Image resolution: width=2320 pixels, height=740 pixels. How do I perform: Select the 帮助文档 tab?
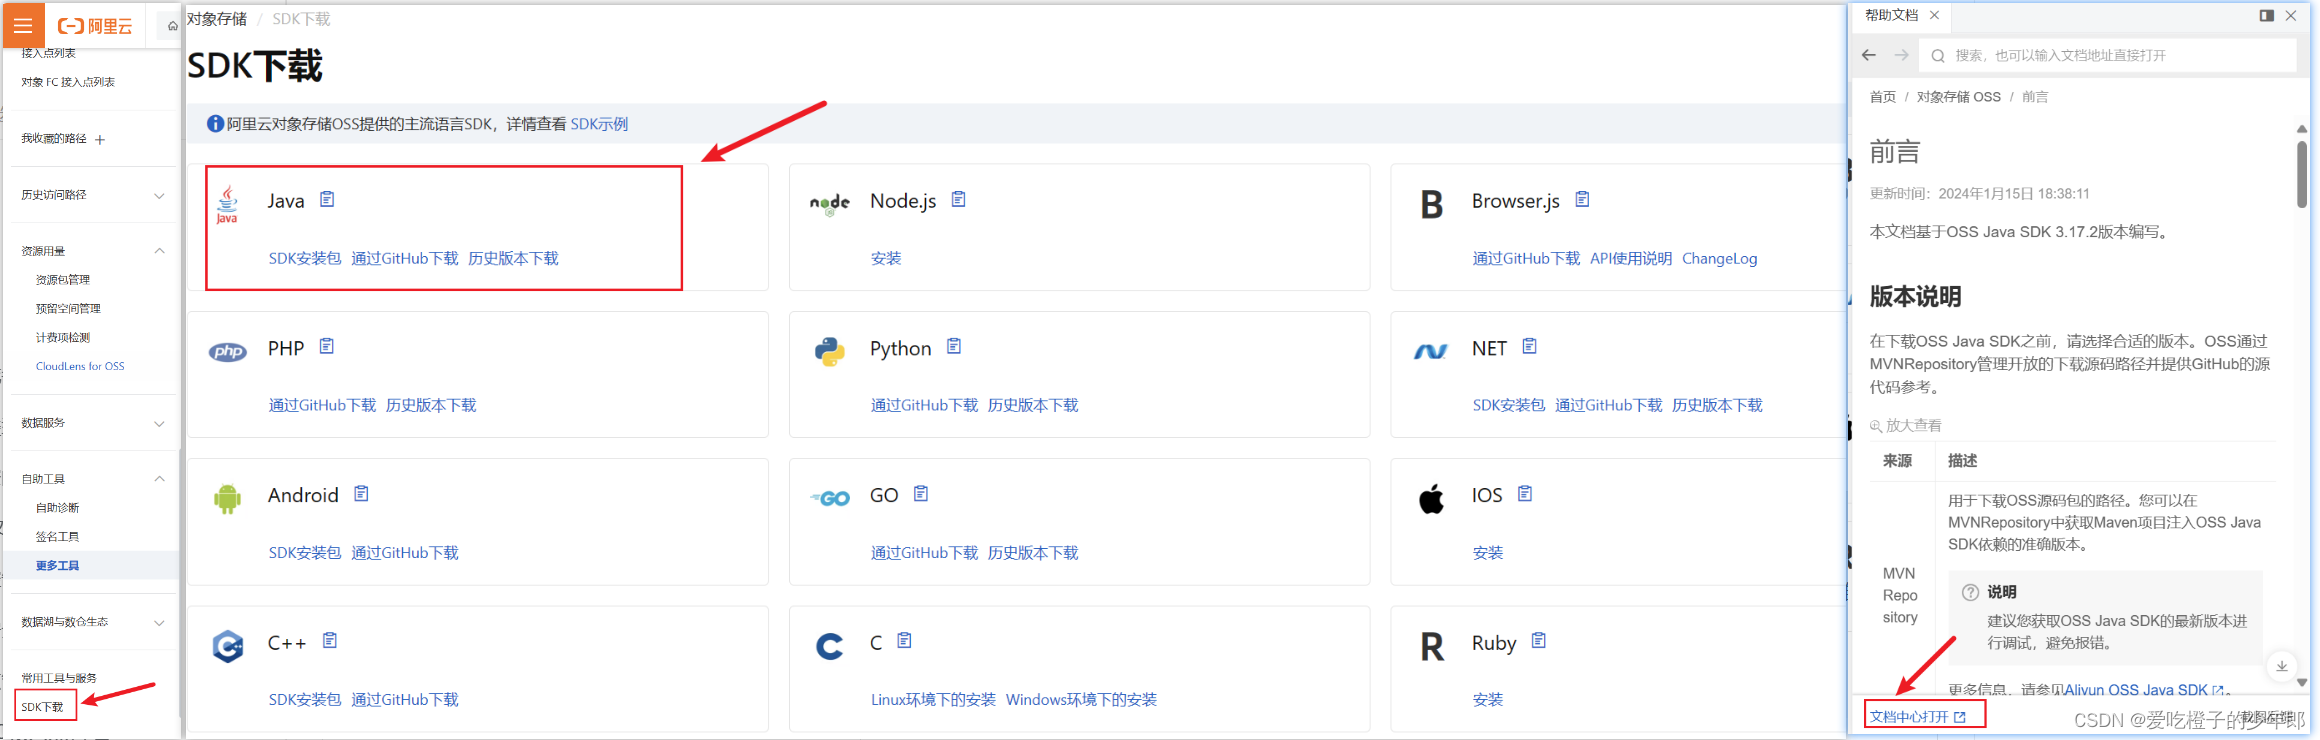tap(1891, 15)
